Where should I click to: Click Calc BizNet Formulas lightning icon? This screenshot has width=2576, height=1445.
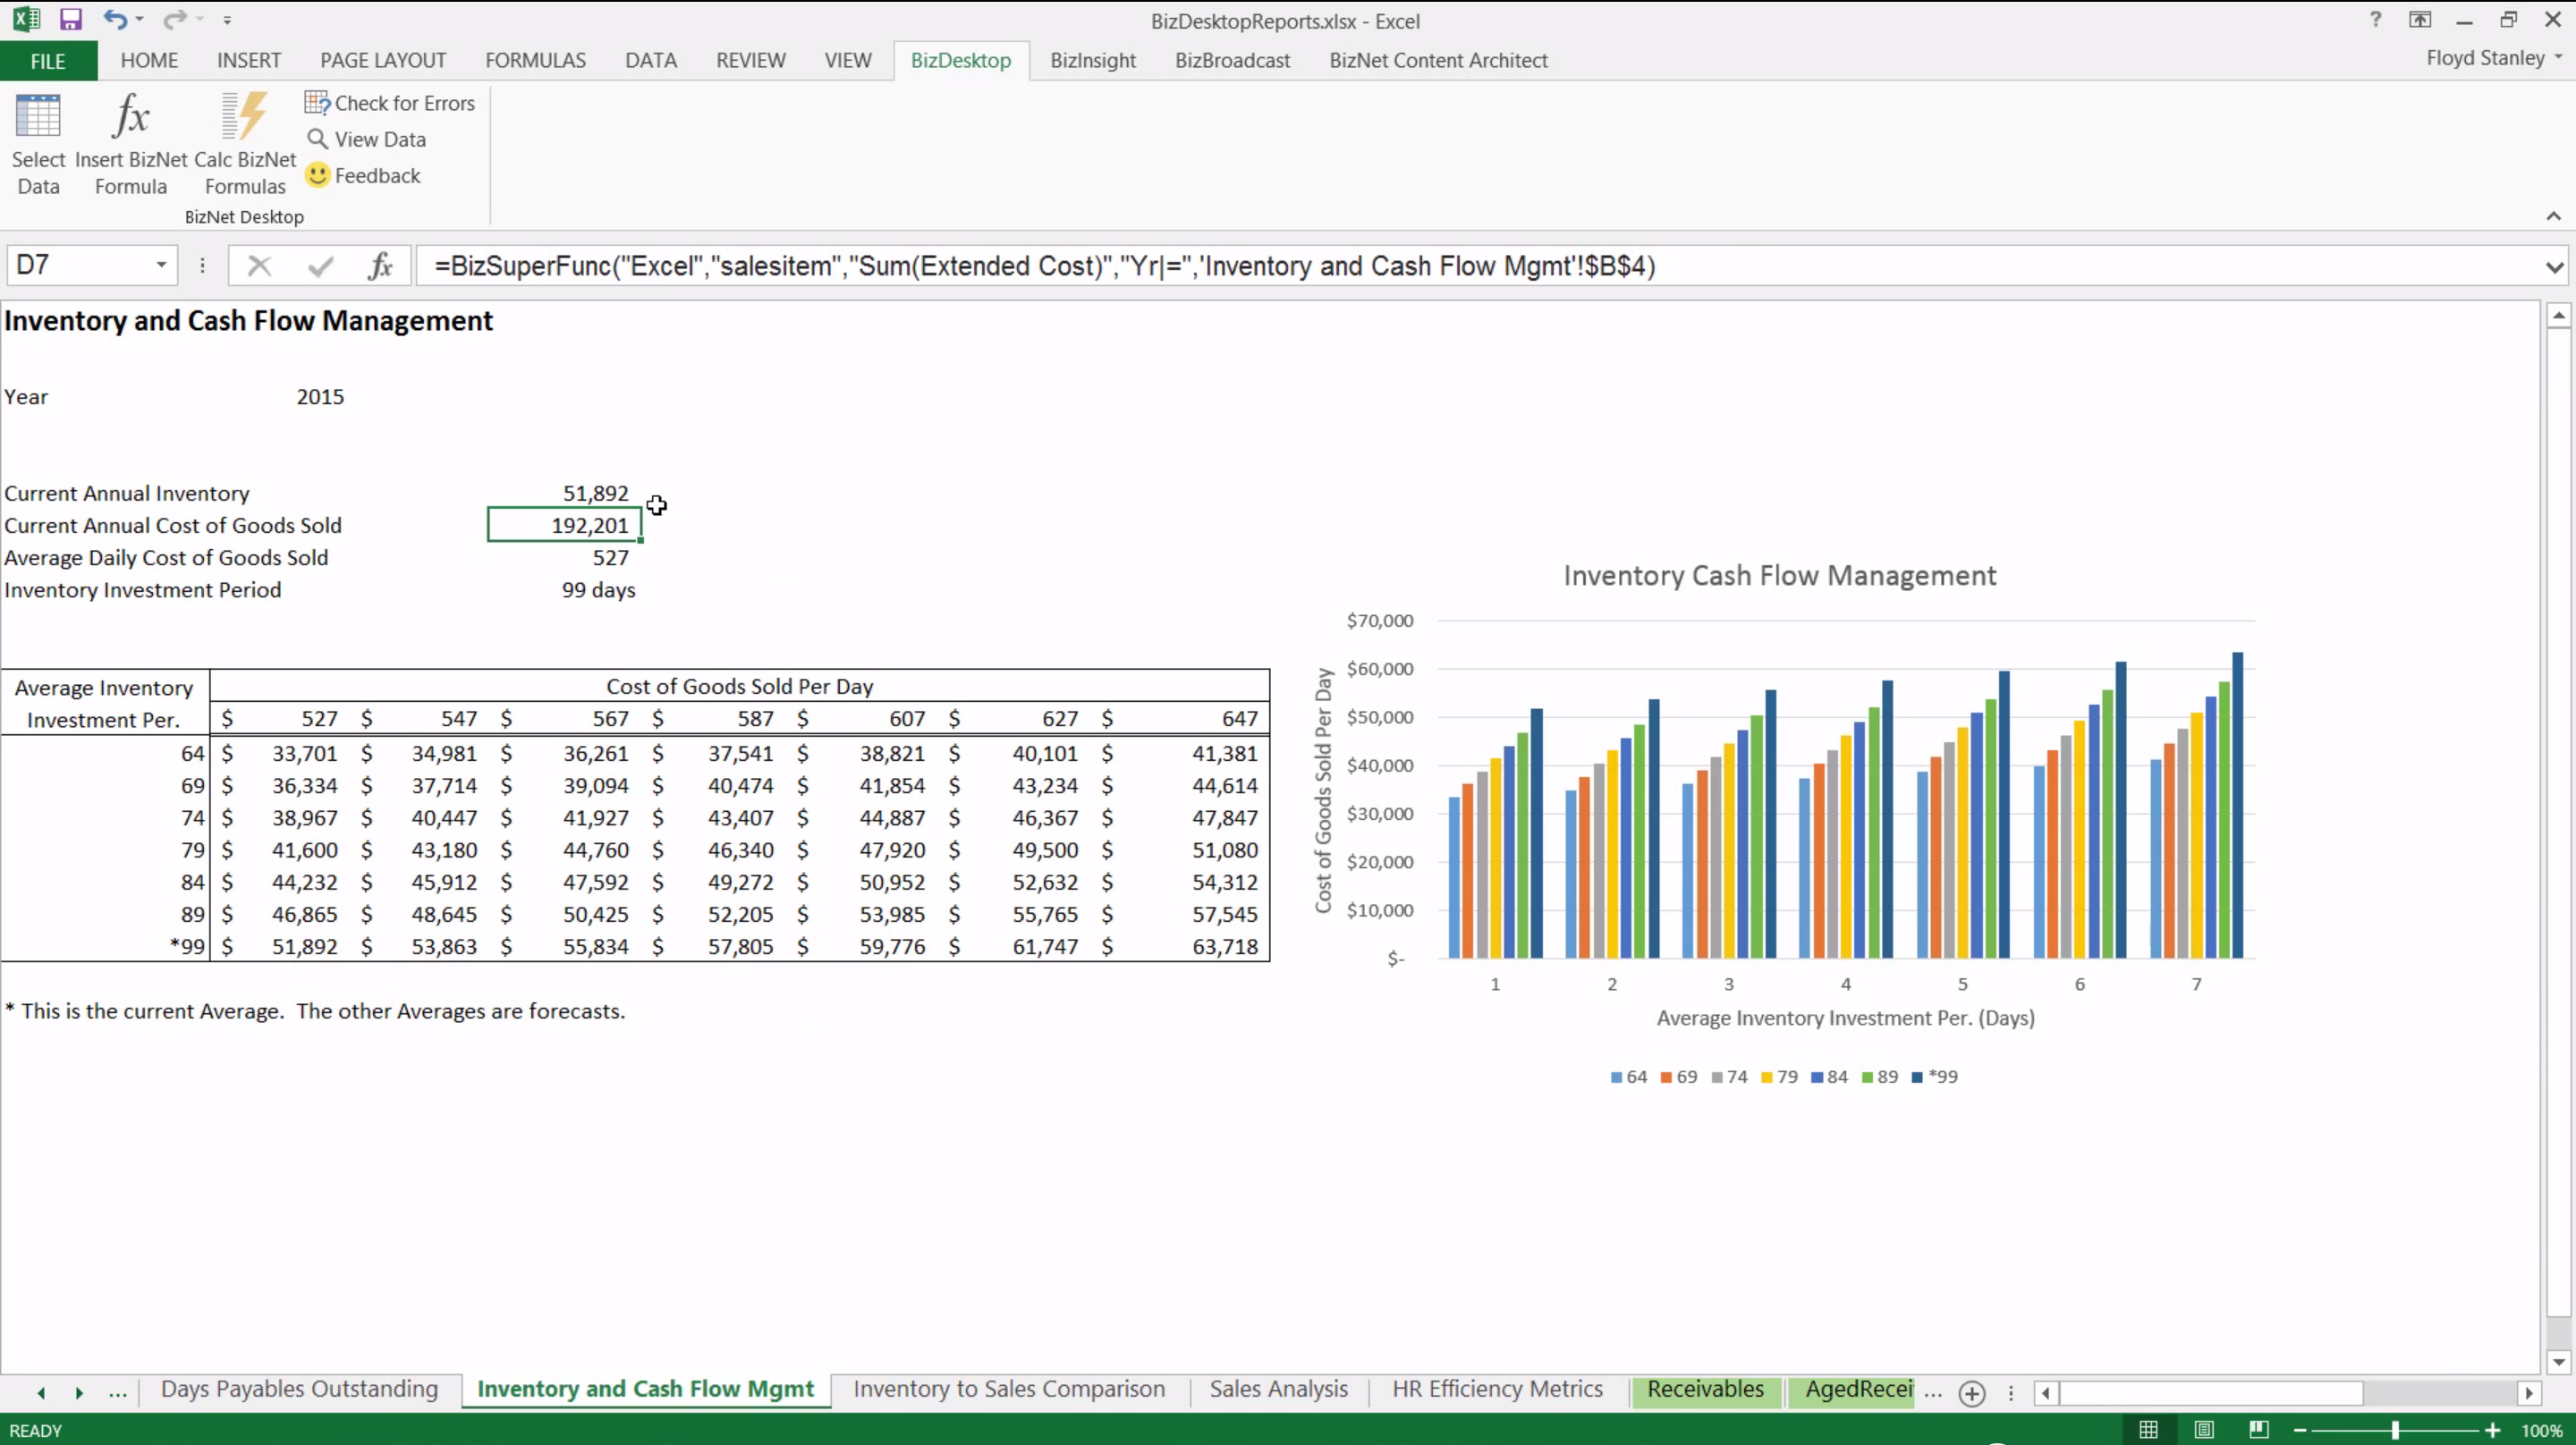pyautogui.click(x=245, y=118)
